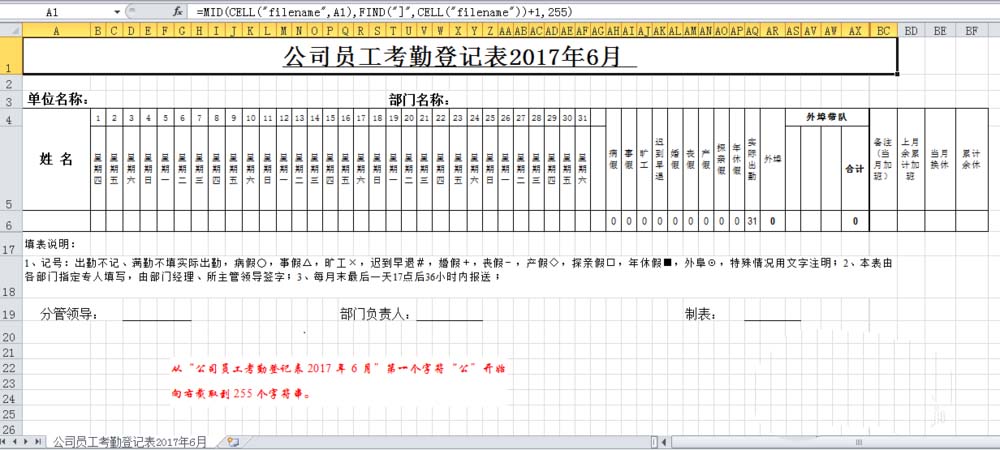Select row header 18
This screenshot has height=450, width=1000.
11,279
